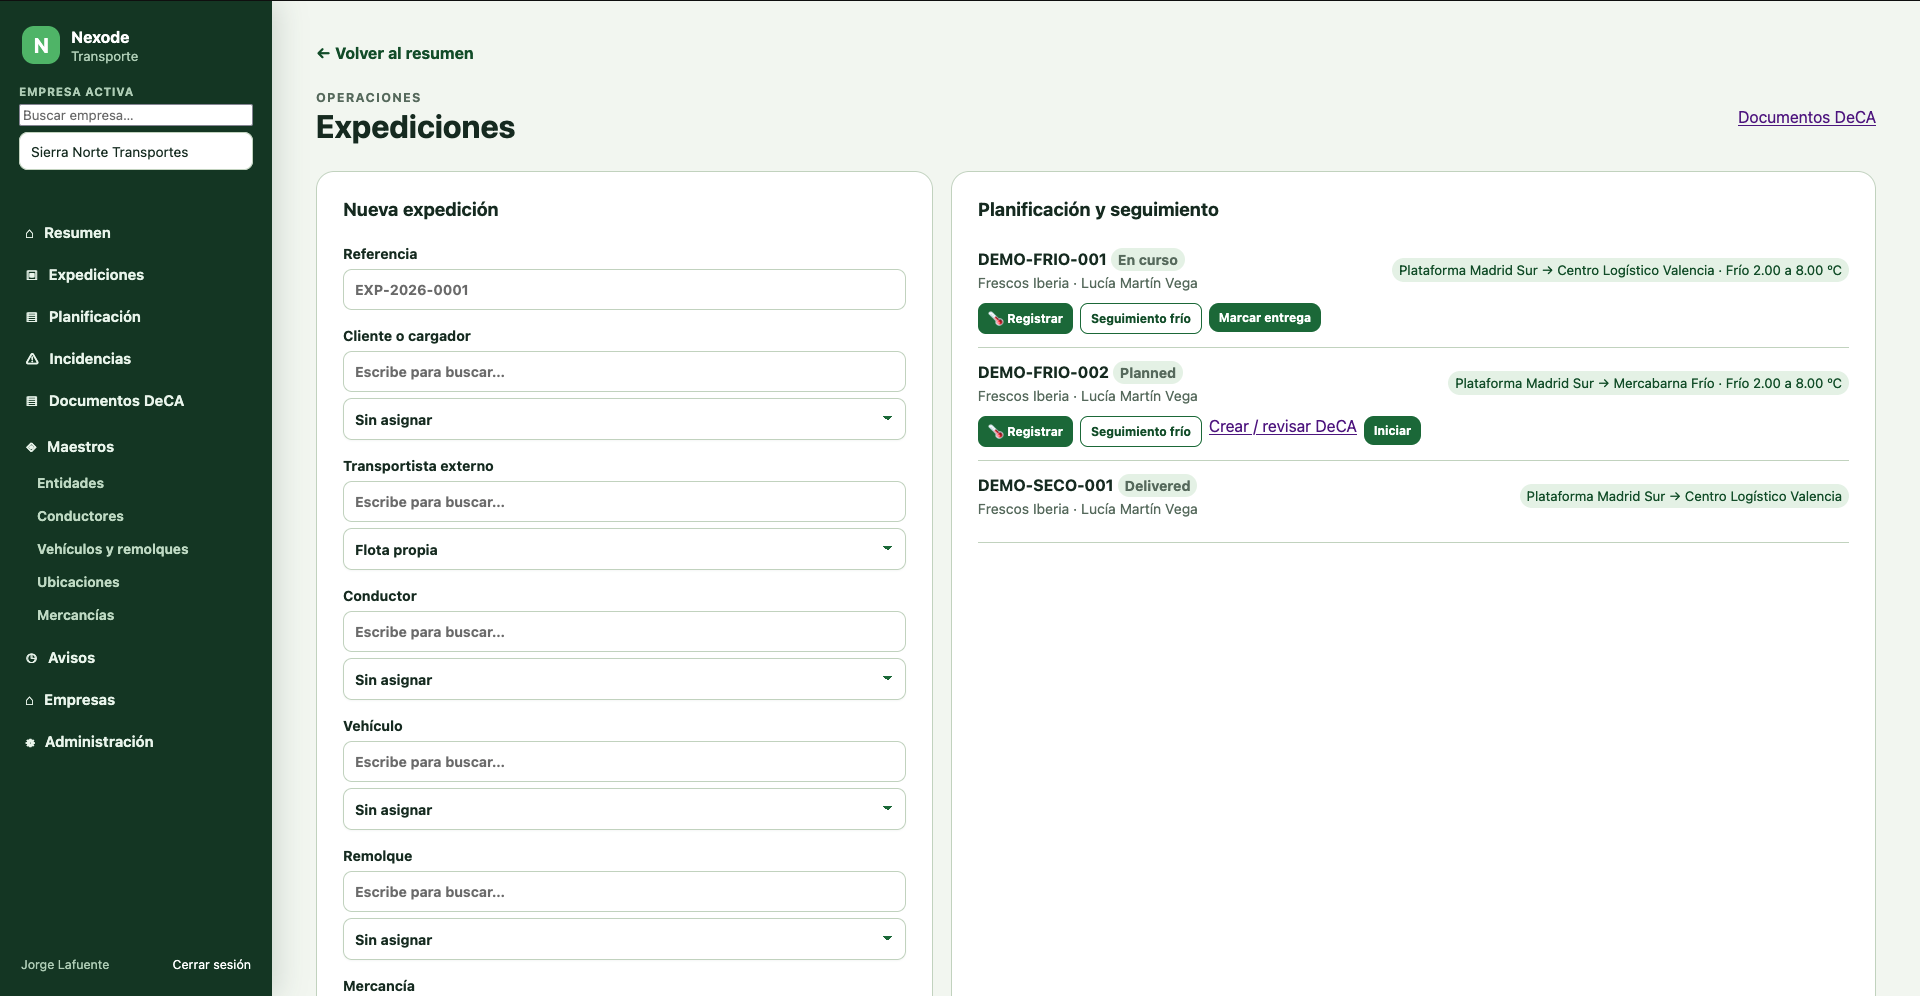Click the Expediciones sidebar icon
This screenshot has height=996, width=1920.
pyautogui.click(x=32, y=275)
